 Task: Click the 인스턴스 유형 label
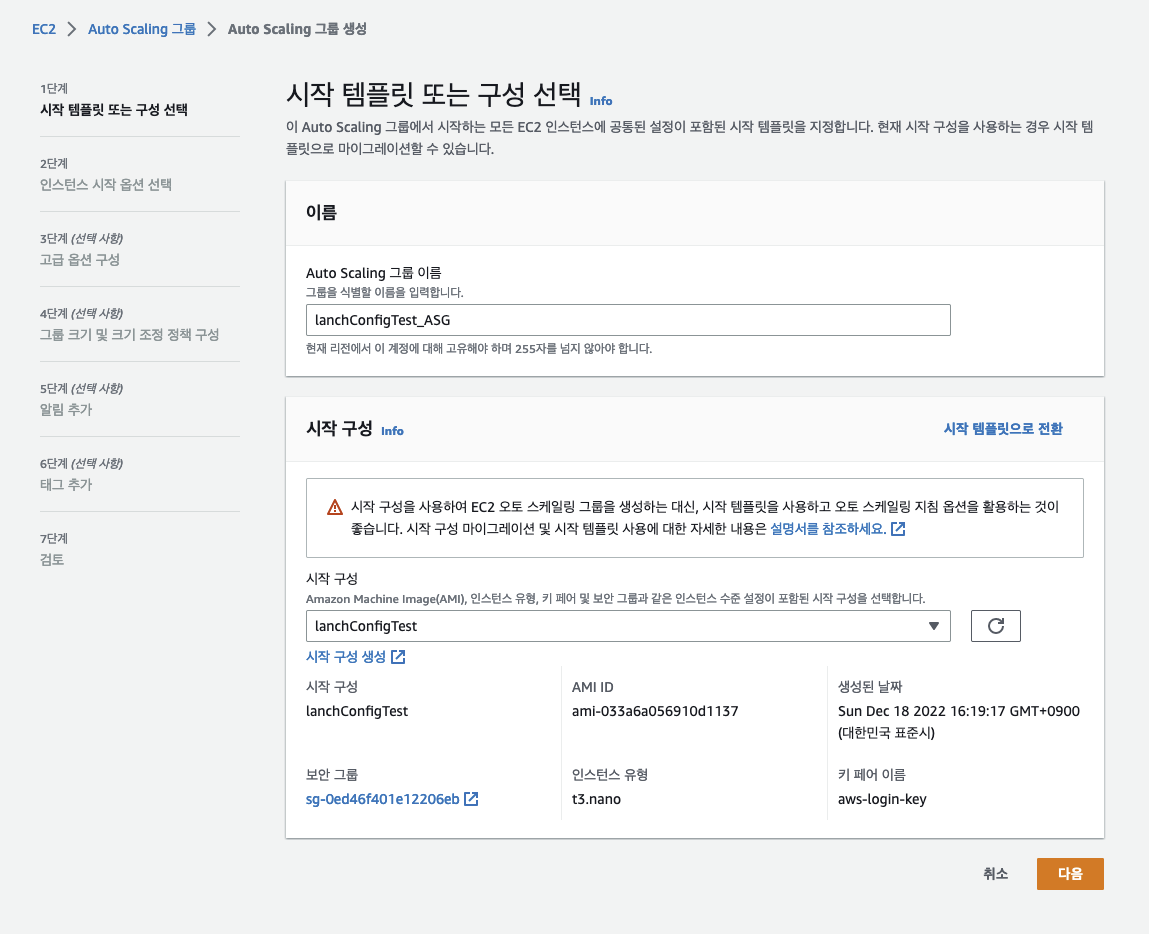tap(610, 775)
